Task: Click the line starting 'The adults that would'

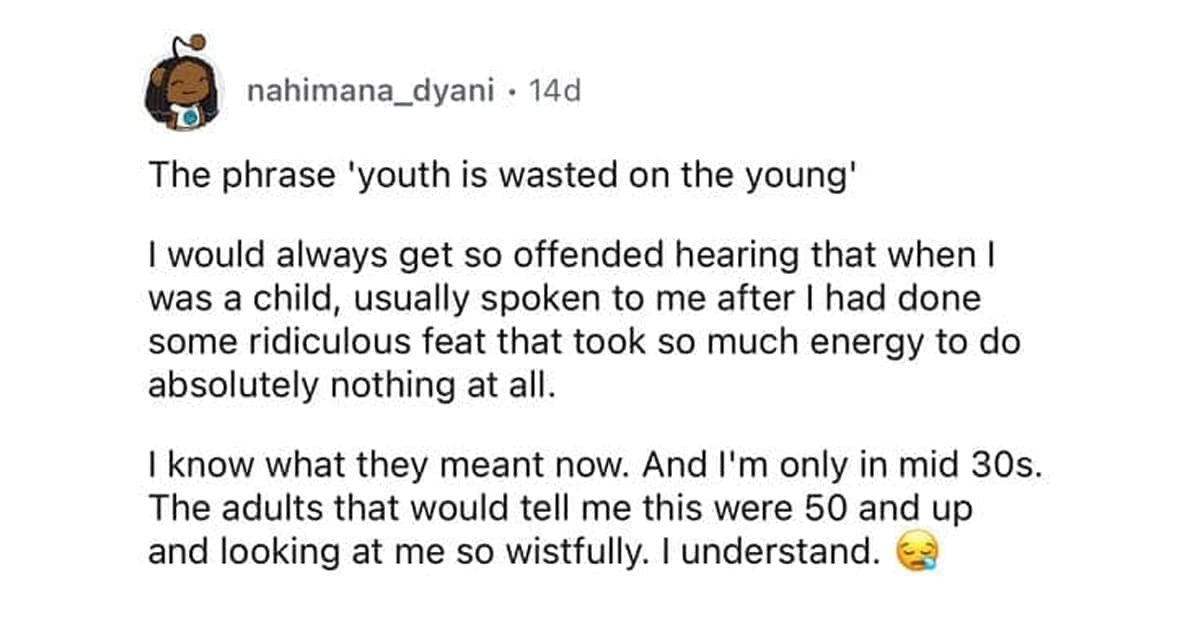Action: pyautogui.click(x=560, y=508)
